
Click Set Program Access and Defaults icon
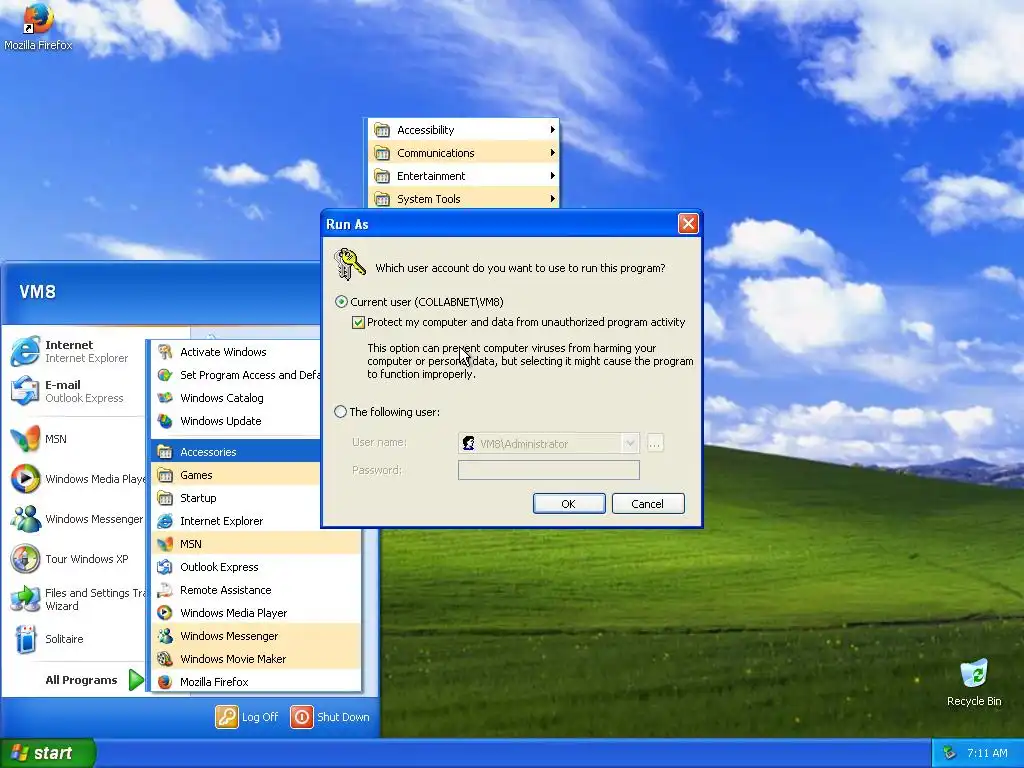[x=165, y=375]
